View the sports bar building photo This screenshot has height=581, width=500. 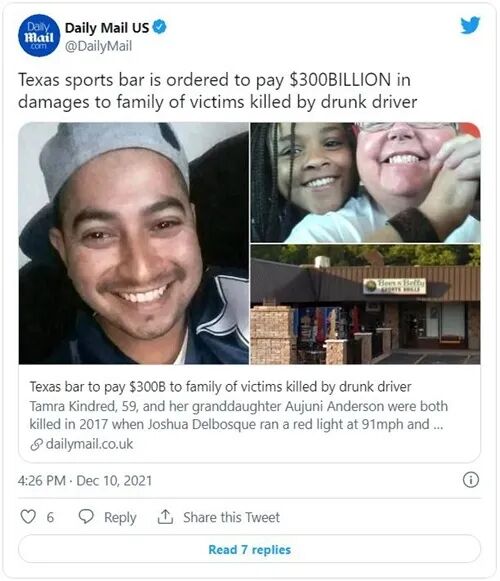(x=365, y=304)
